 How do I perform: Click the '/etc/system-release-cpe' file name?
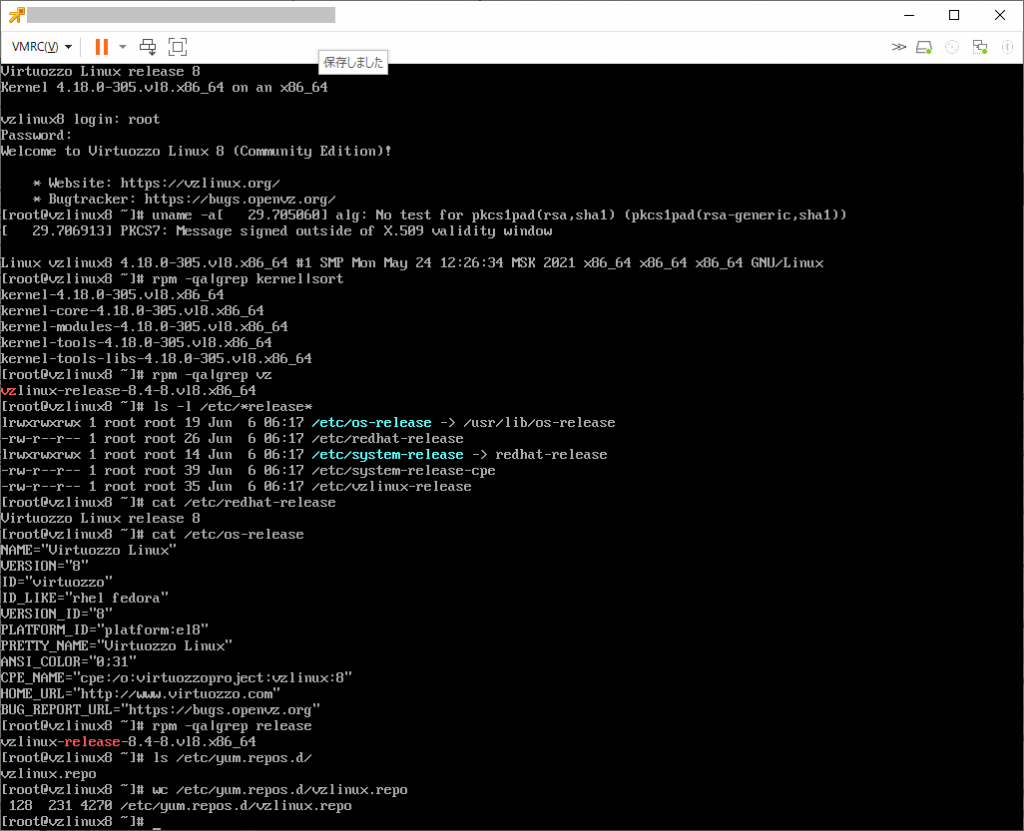(404, 470)
